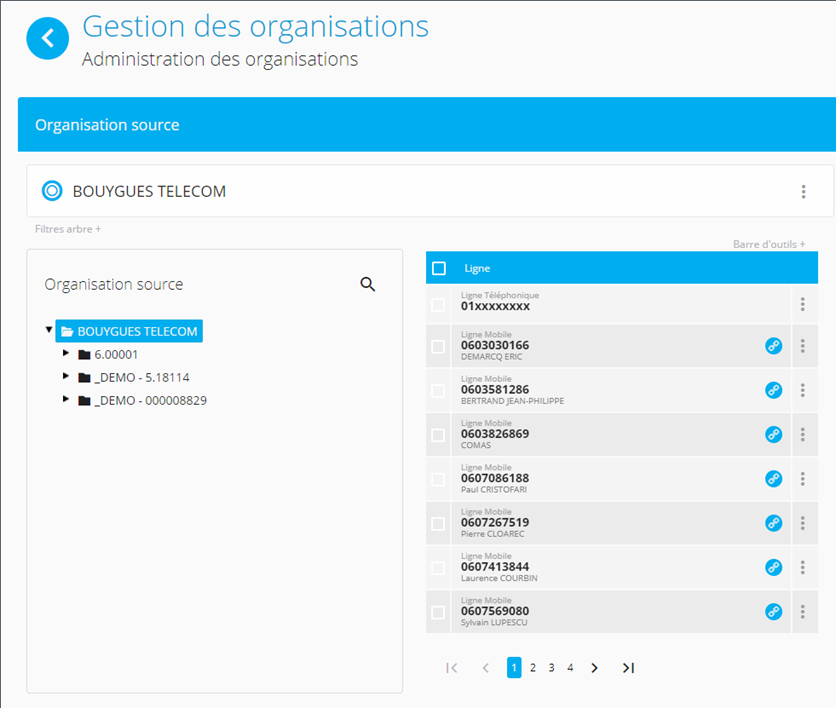Viewport: 836px width, 708px height.
Task: Expand the _DEMO - 5.18114 folder arrow
Action: click(x=66, y=376)
